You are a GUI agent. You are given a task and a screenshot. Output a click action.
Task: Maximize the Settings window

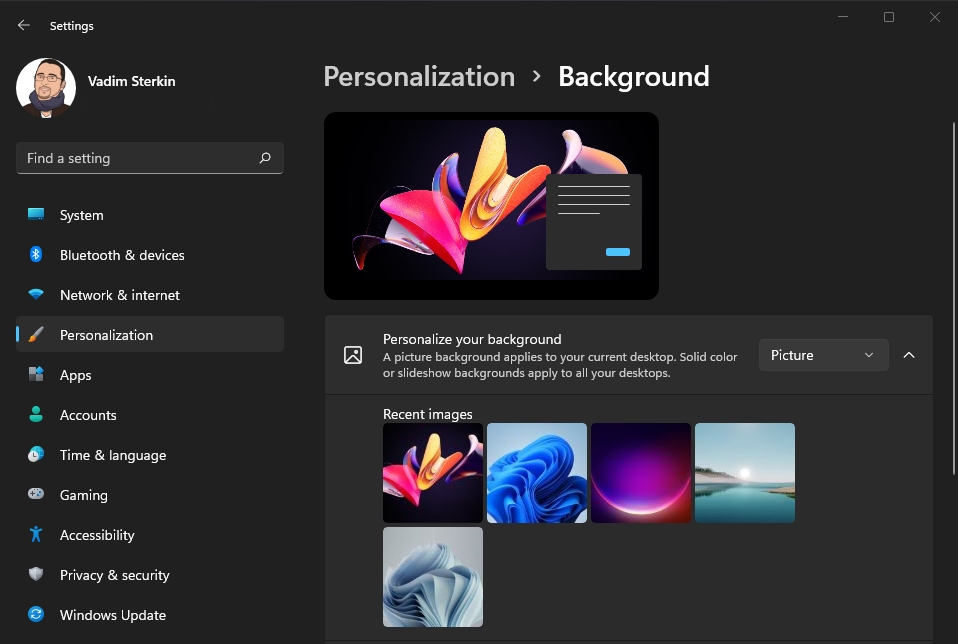889,17
